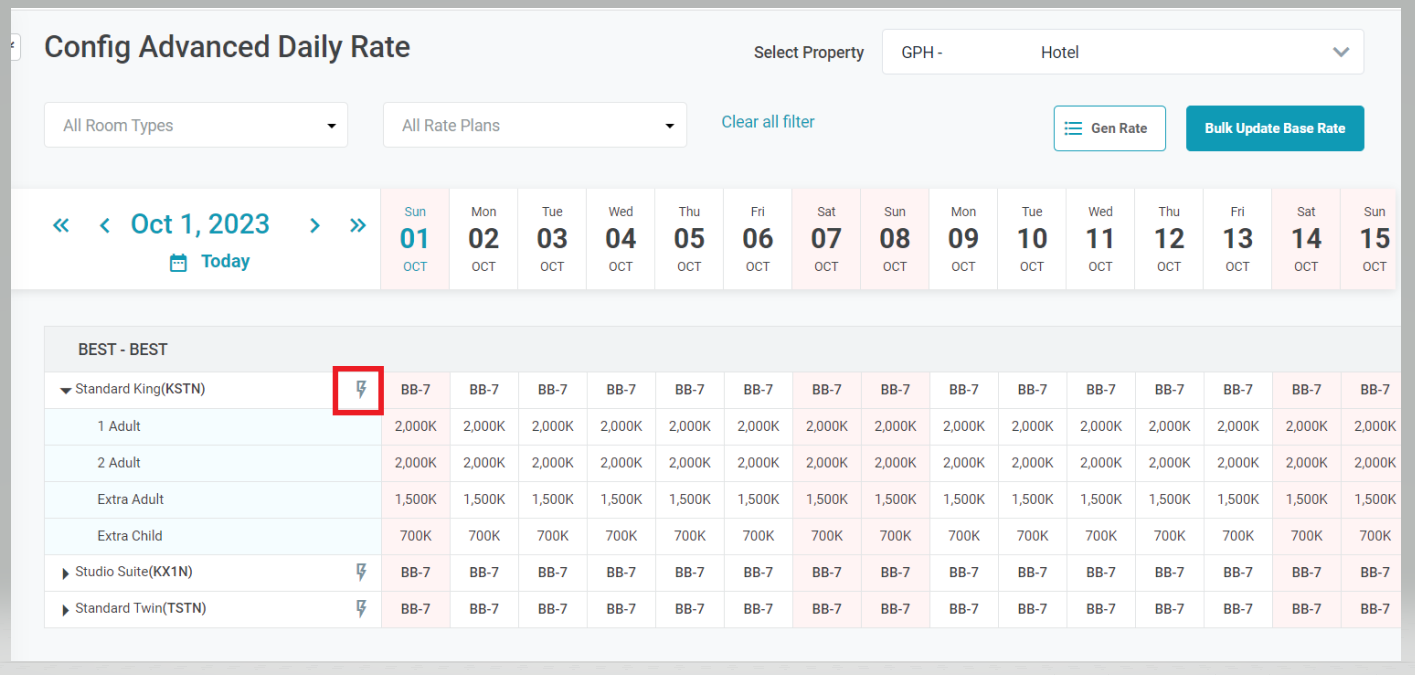Click the lightning bolt icon for Standard King
The height and width of the screenshot is (675, 1415).
click(362, 390)
